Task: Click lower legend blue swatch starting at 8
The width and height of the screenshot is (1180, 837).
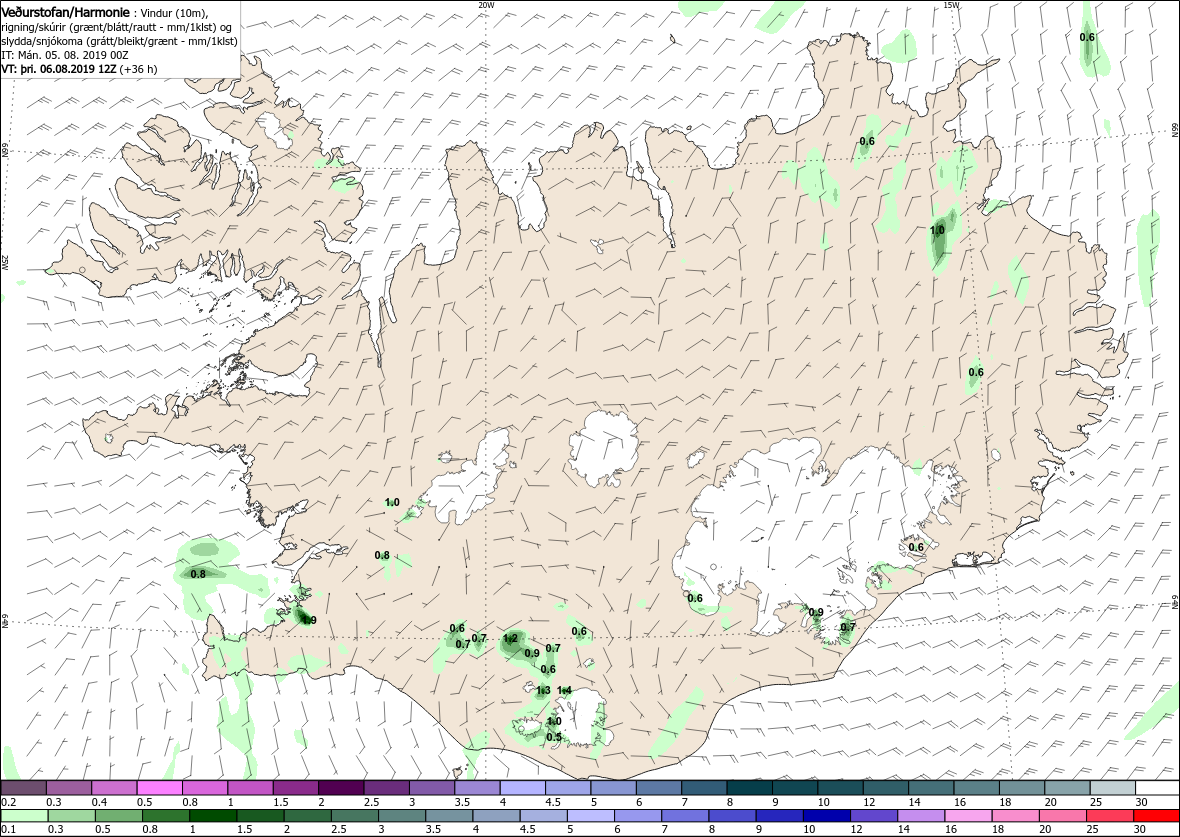Action: click(x=731, y=816)
